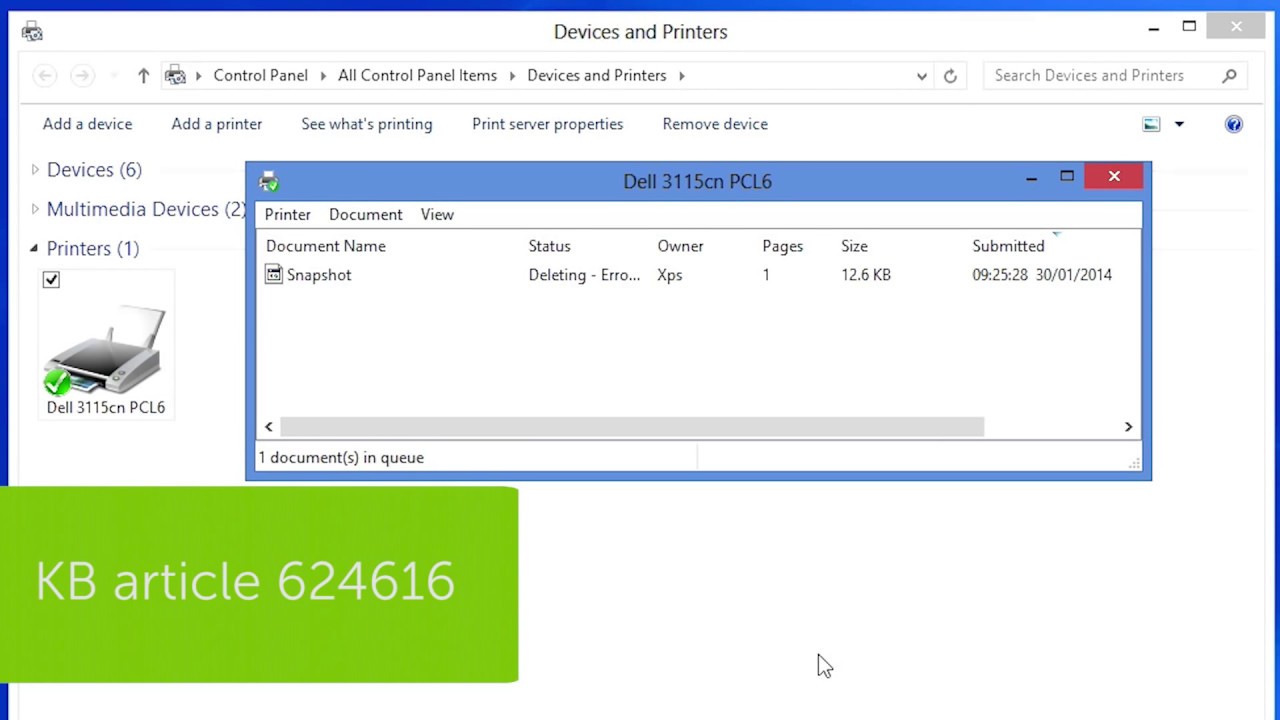
Task: Expand the Devices (6) group
Action: click(x=35, y=169)
